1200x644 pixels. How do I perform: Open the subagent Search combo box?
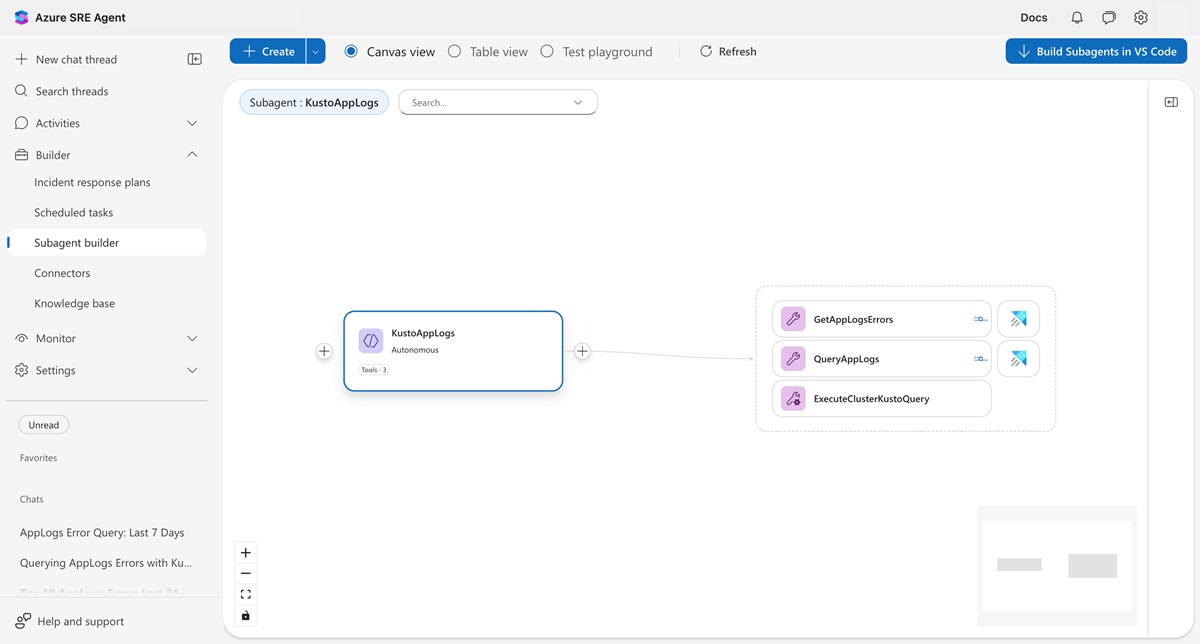[x=498, y=102]
